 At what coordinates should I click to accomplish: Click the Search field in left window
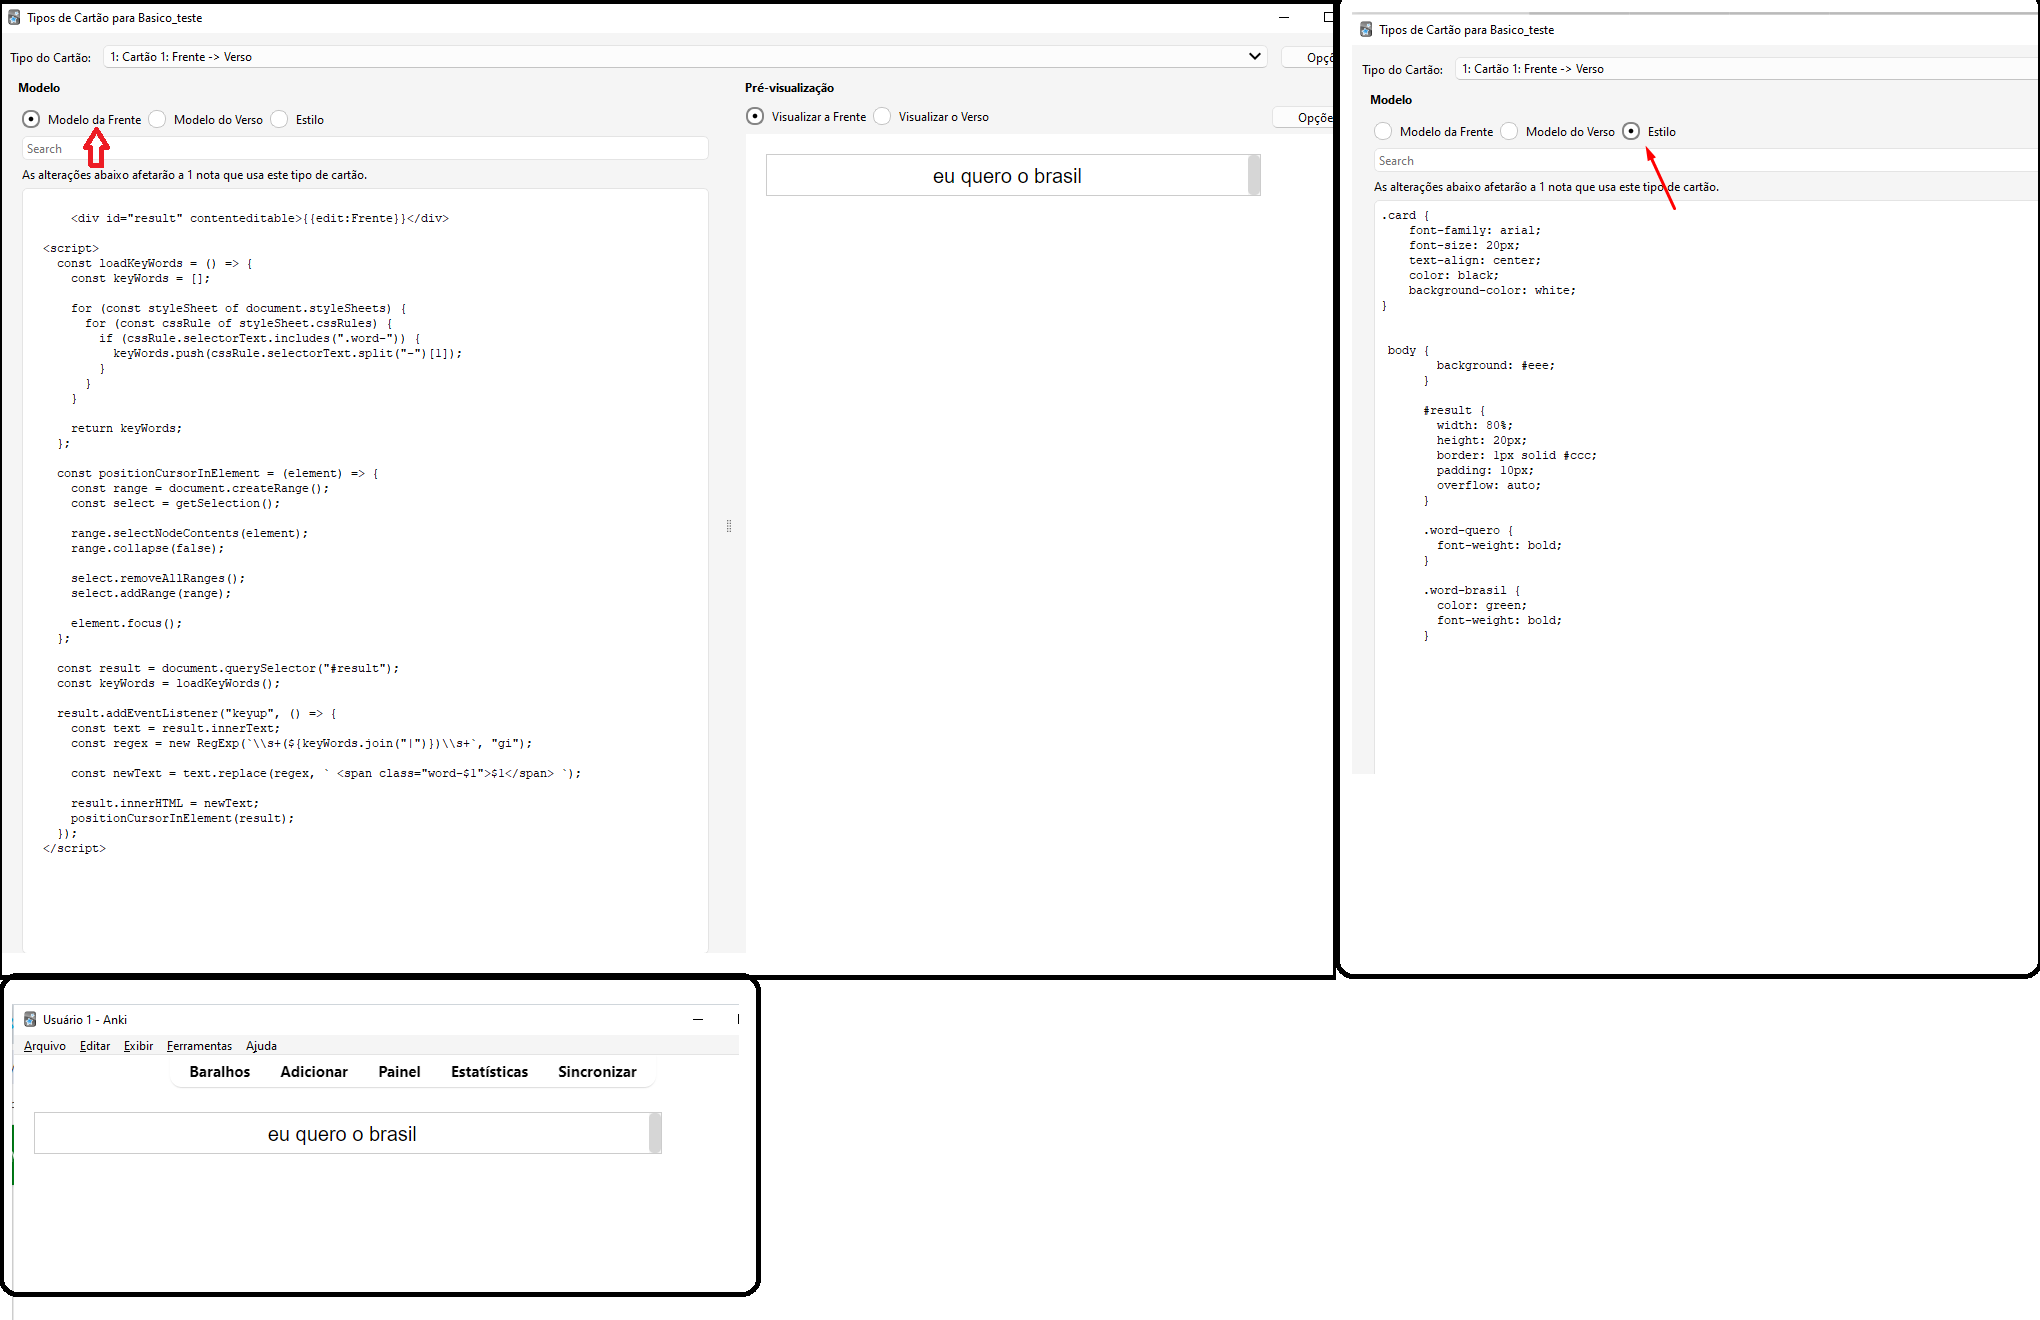pos(365,149)
